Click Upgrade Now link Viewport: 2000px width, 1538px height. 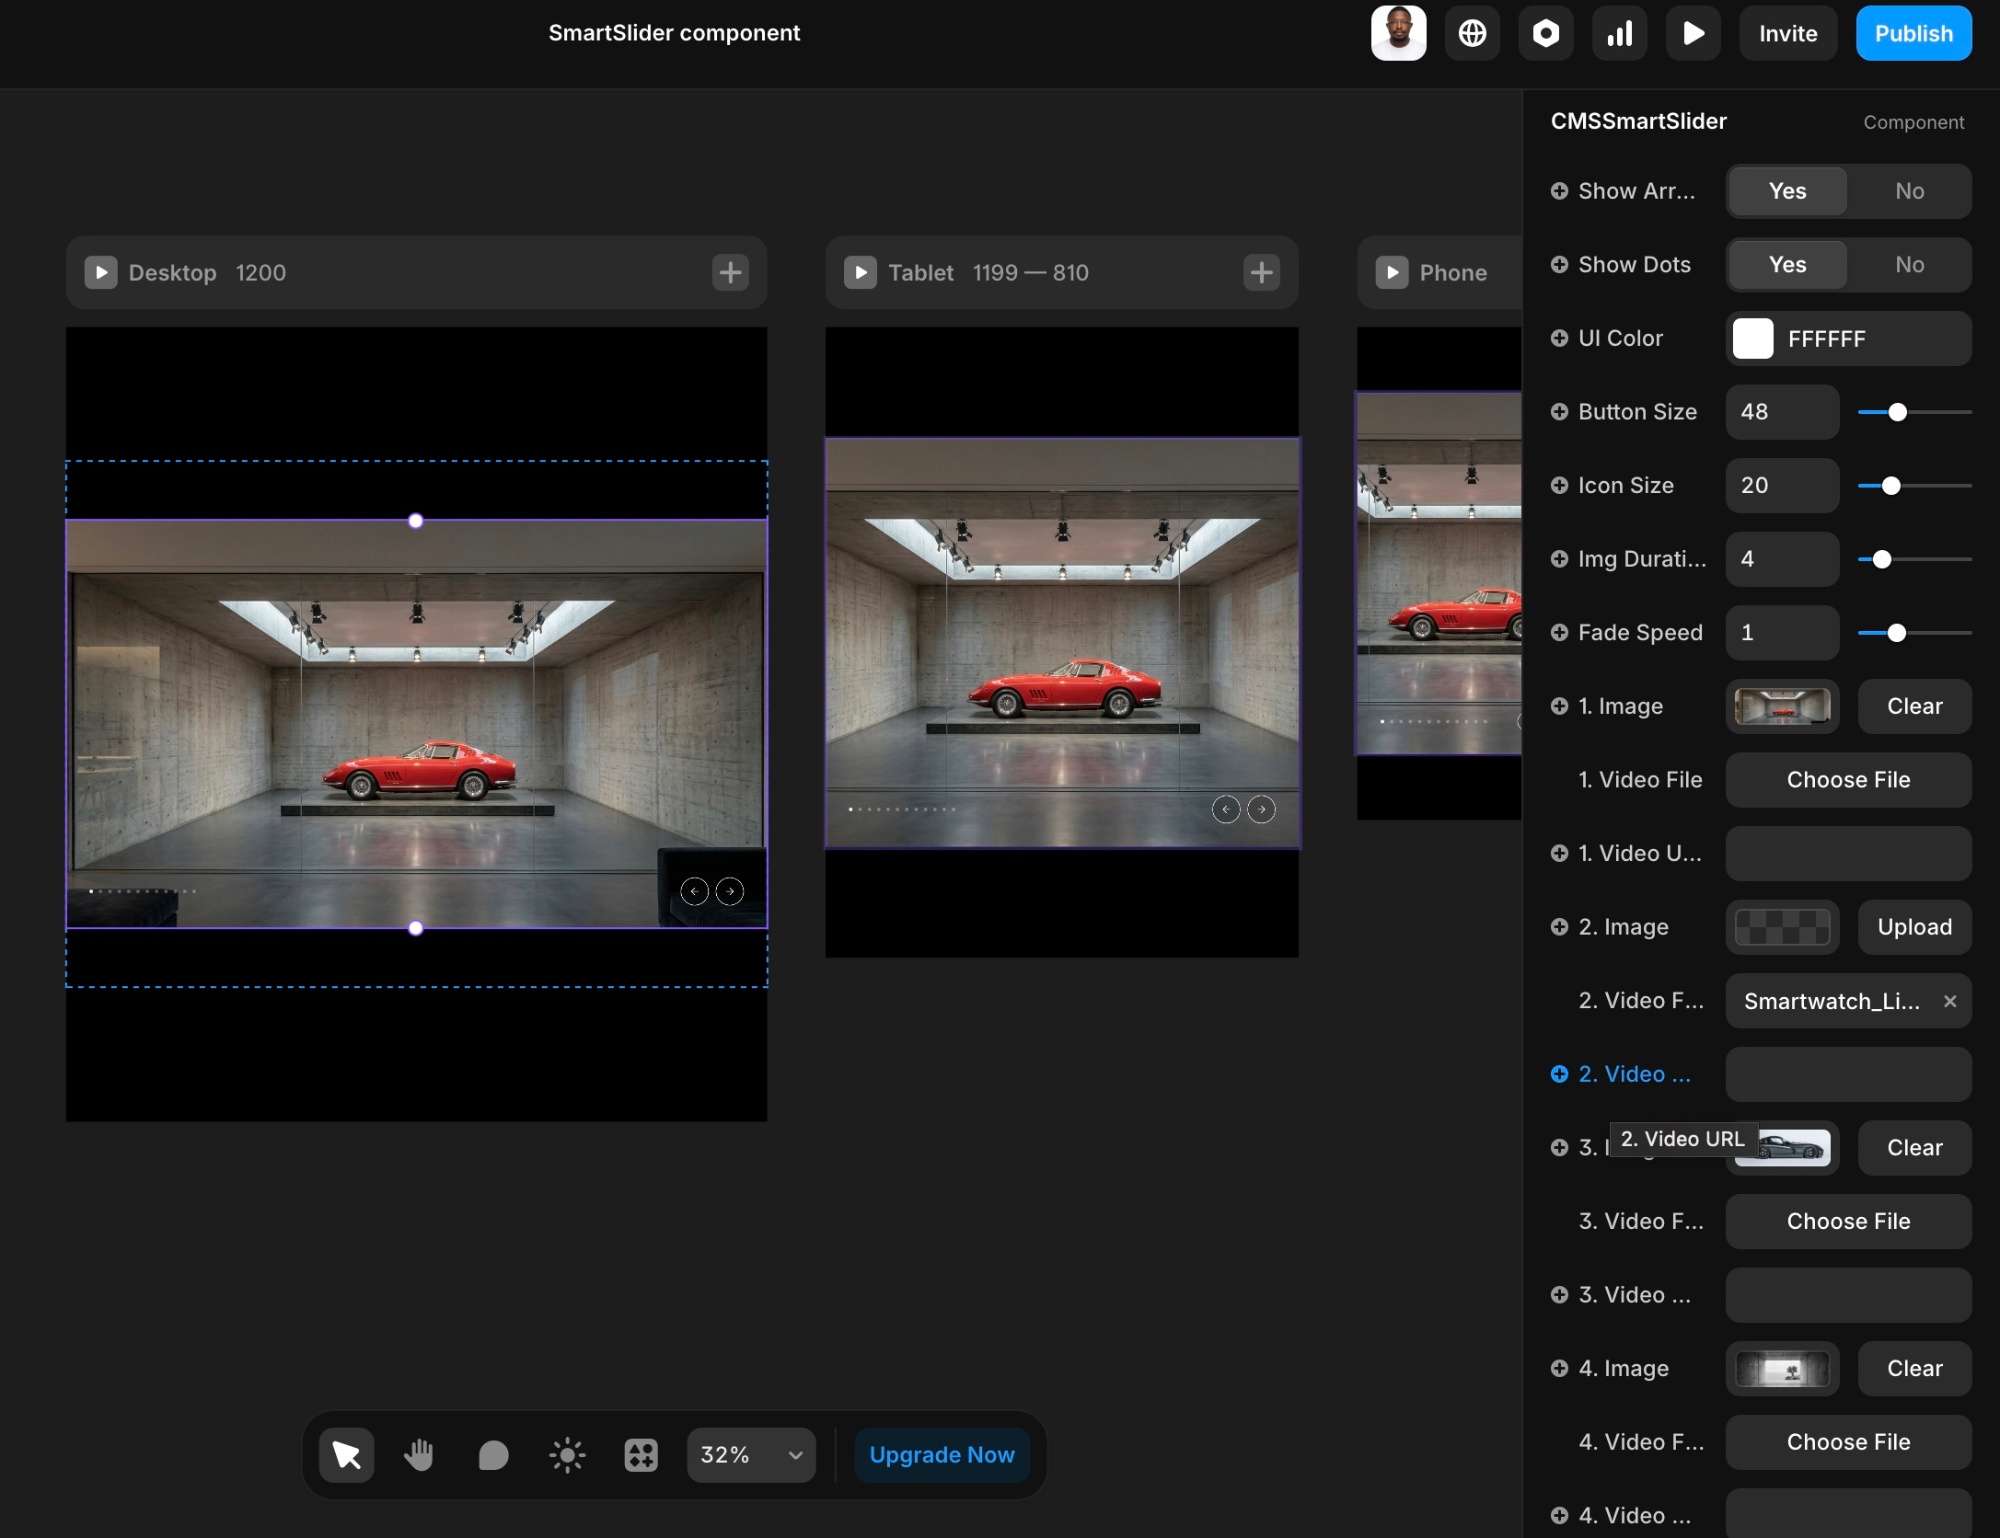click(942, 1455)
